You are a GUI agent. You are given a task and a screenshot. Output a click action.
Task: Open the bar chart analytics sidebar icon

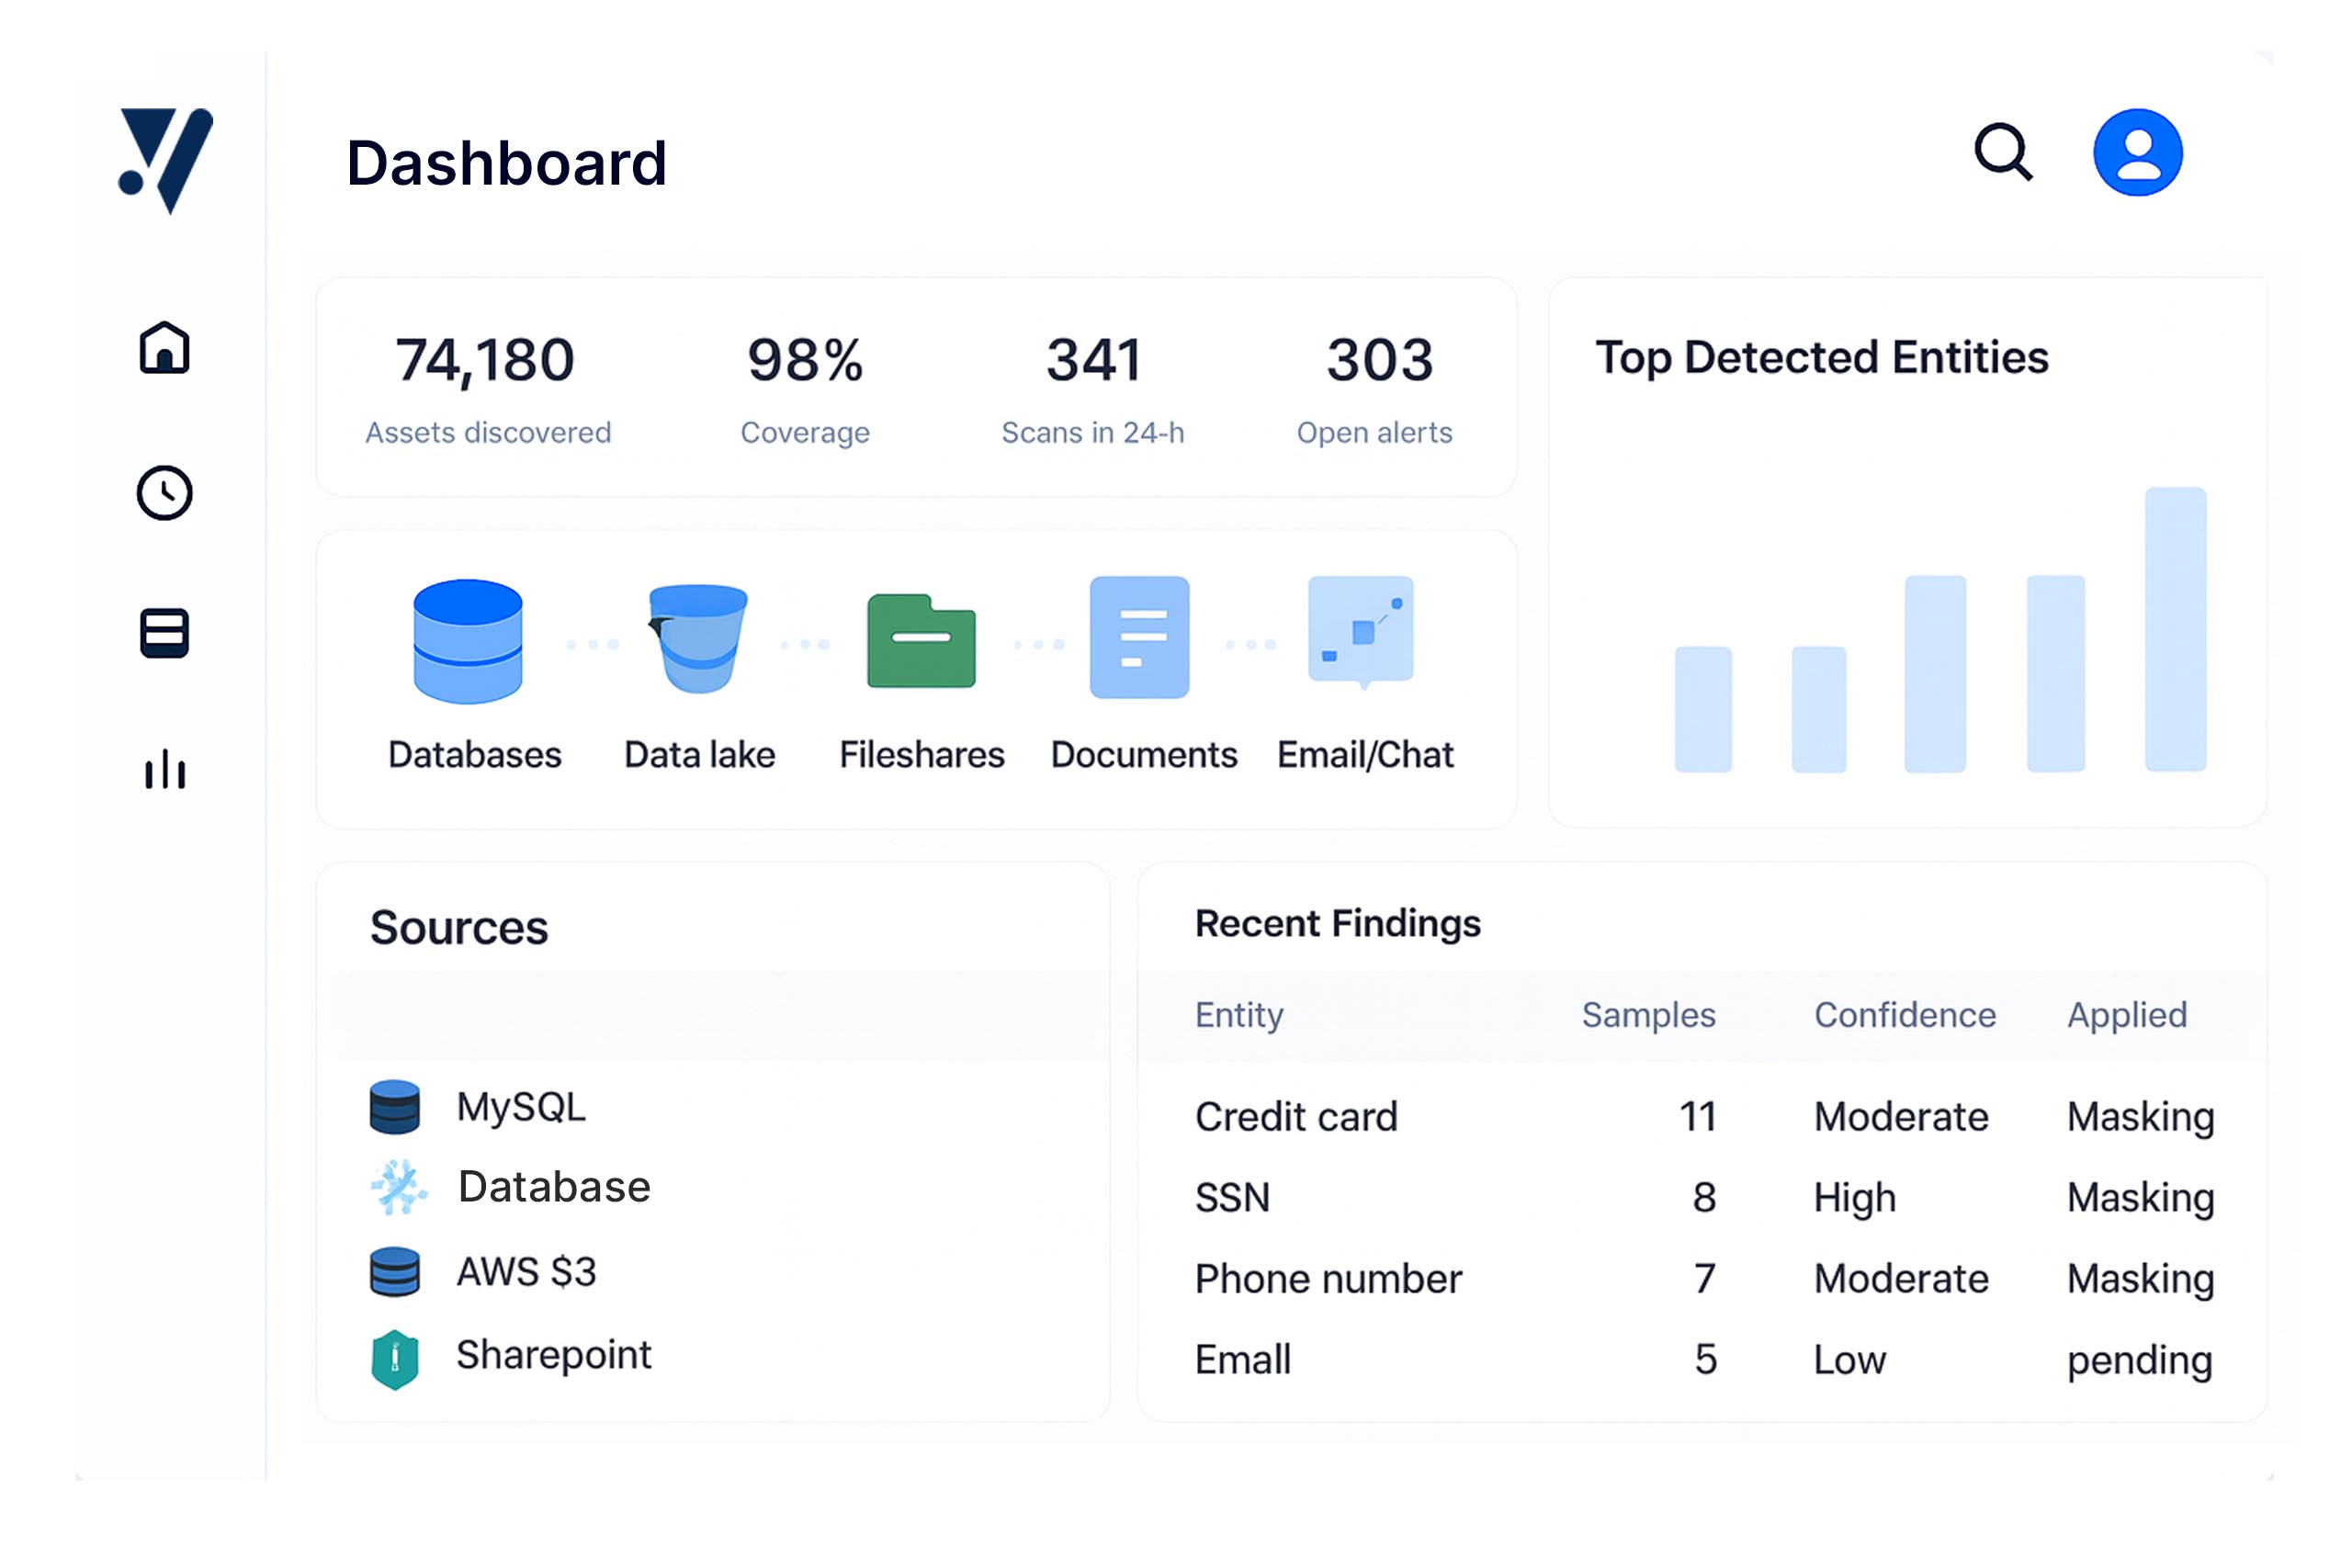coord(164,770)
